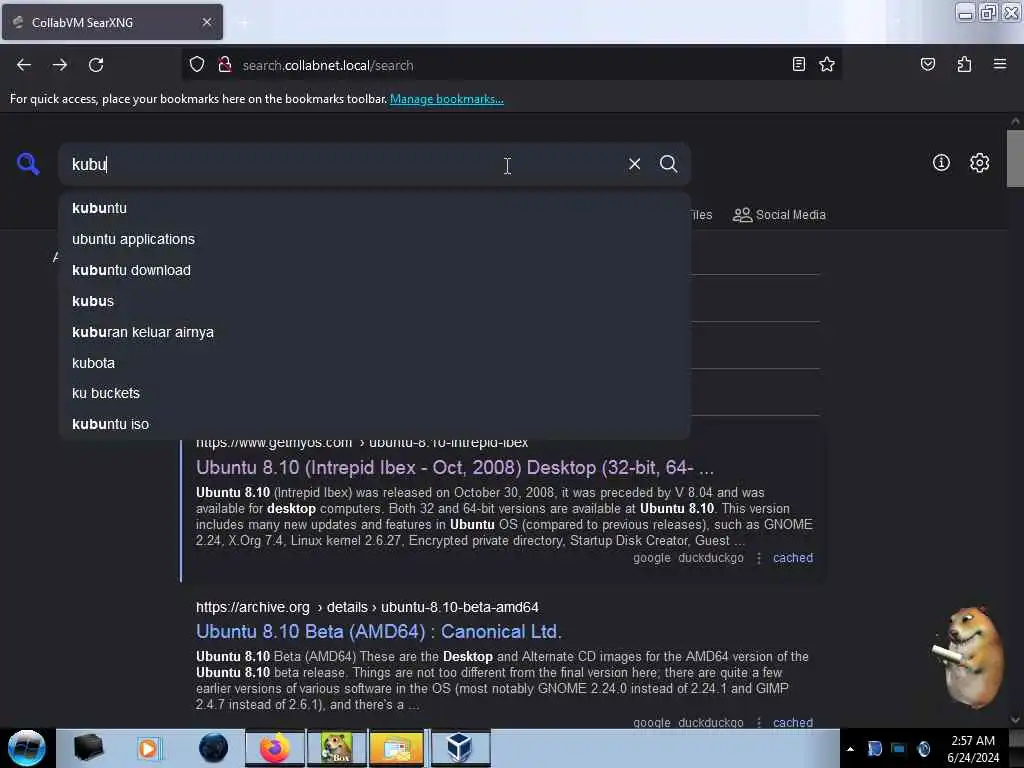
Task: Click the Manage bookmarks link
Action: point(447,99)
